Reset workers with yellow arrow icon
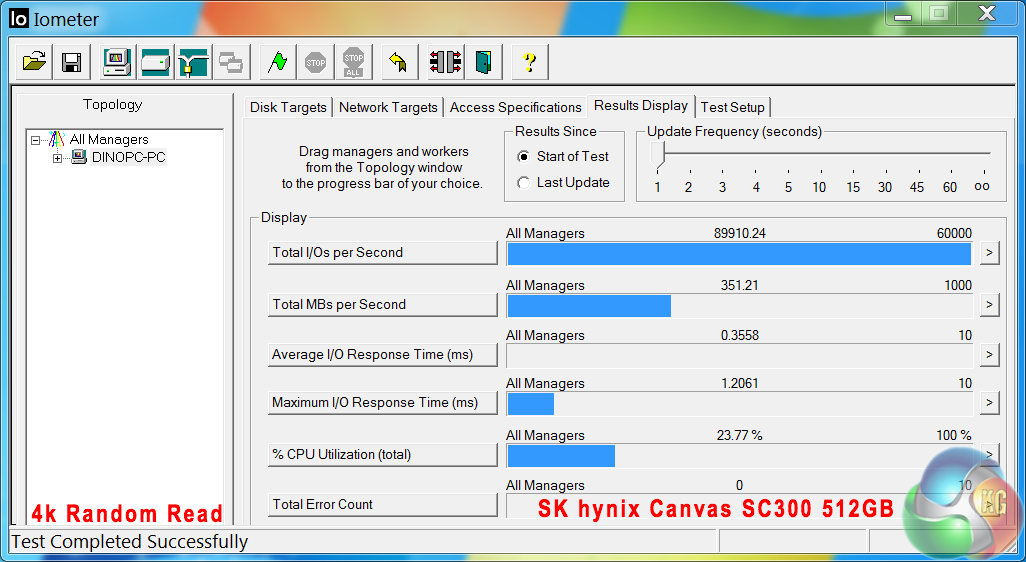 point(399,62)
